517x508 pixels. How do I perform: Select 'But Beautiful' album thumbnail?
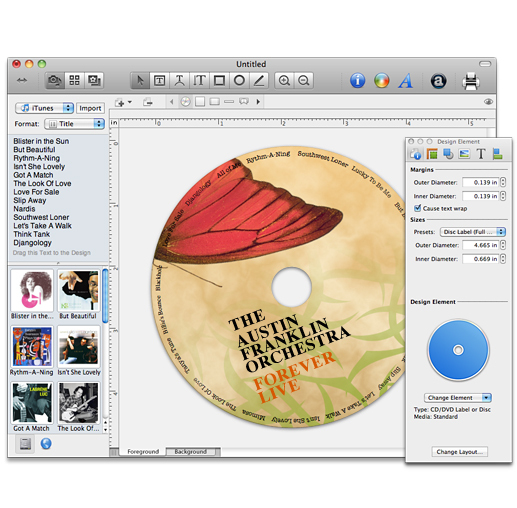click(79, 291)
